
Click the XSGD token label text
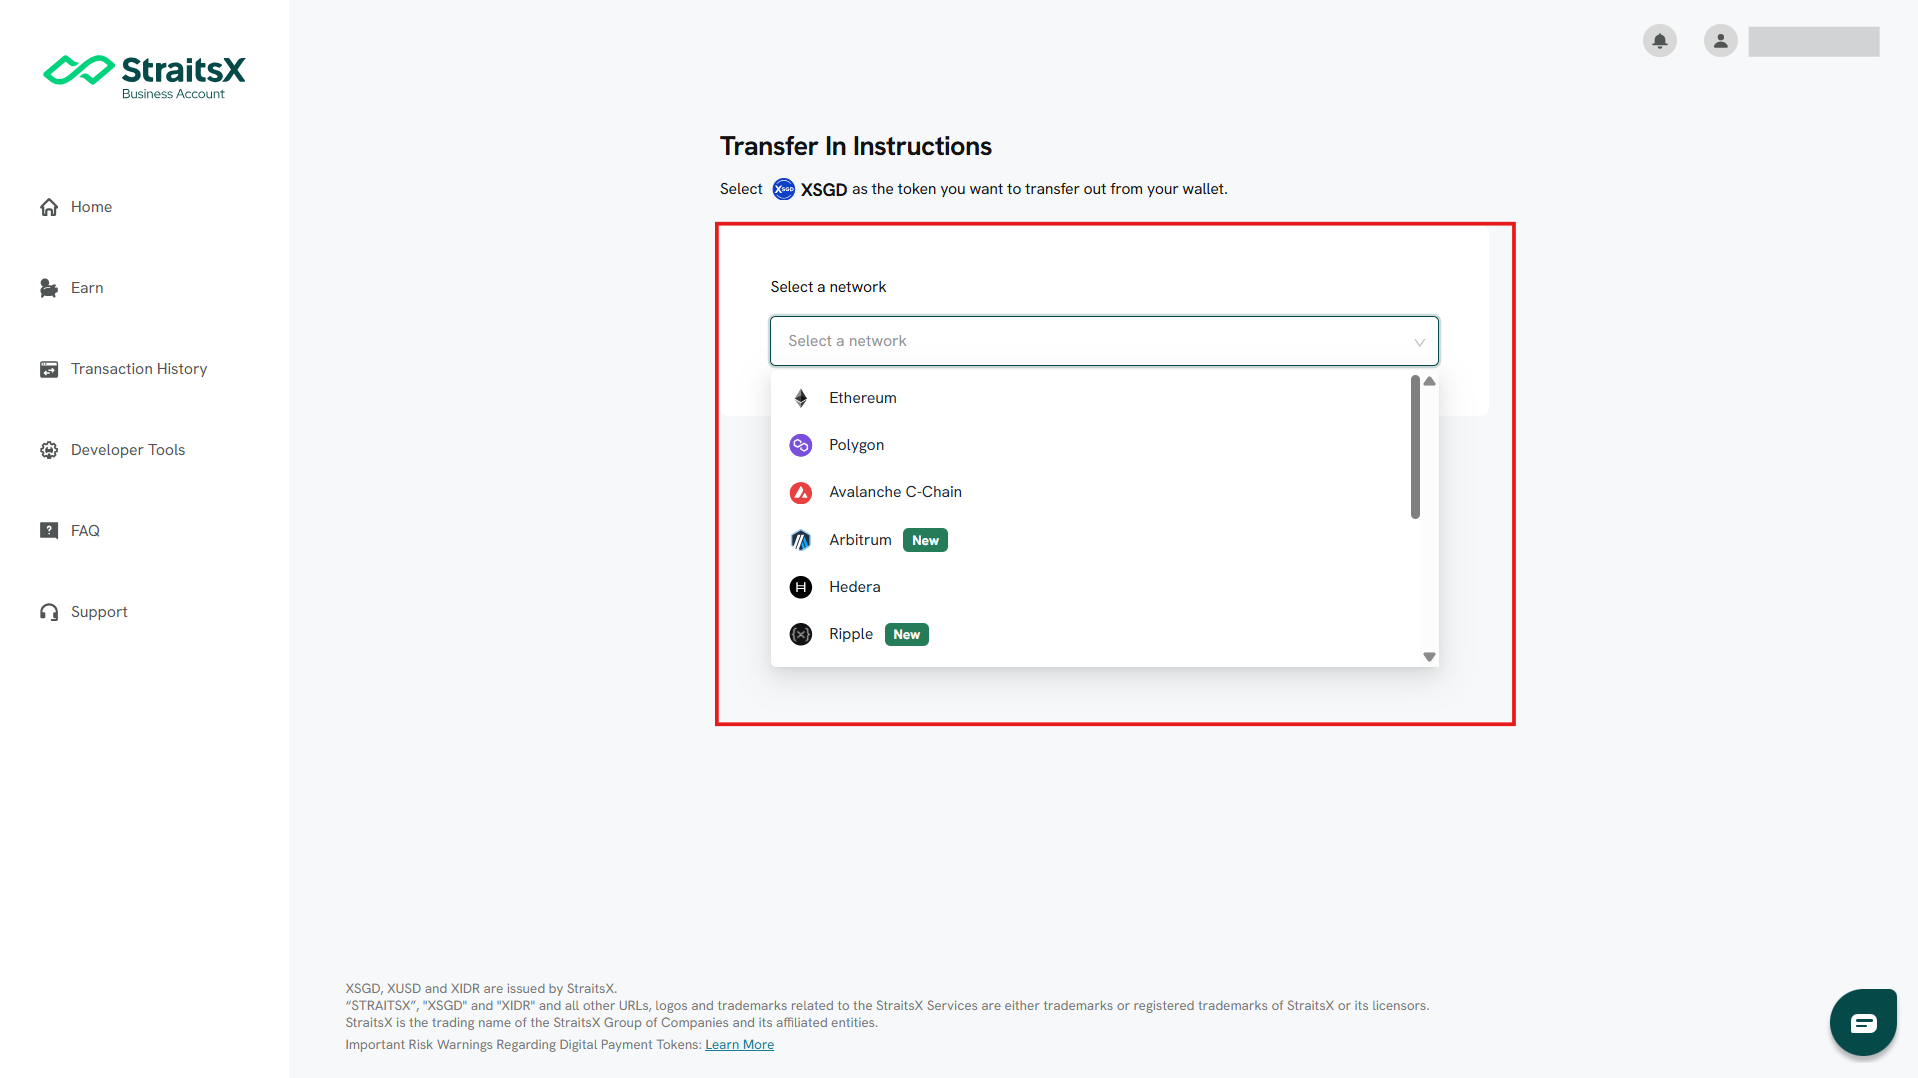tap(824, 189)
